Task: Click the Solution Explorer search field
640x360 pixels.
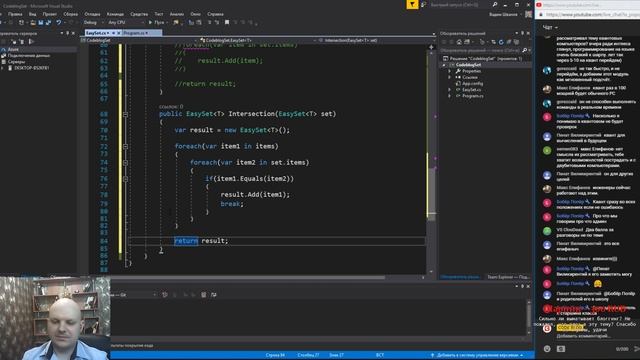Action: (x=480, y=50)
